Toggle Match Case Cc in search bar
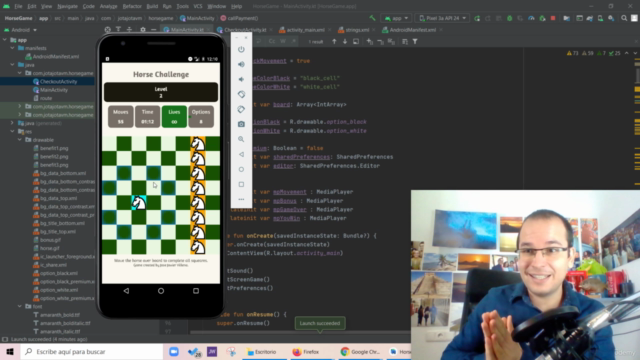Viewport: 640px width, 360px height. 272,41
